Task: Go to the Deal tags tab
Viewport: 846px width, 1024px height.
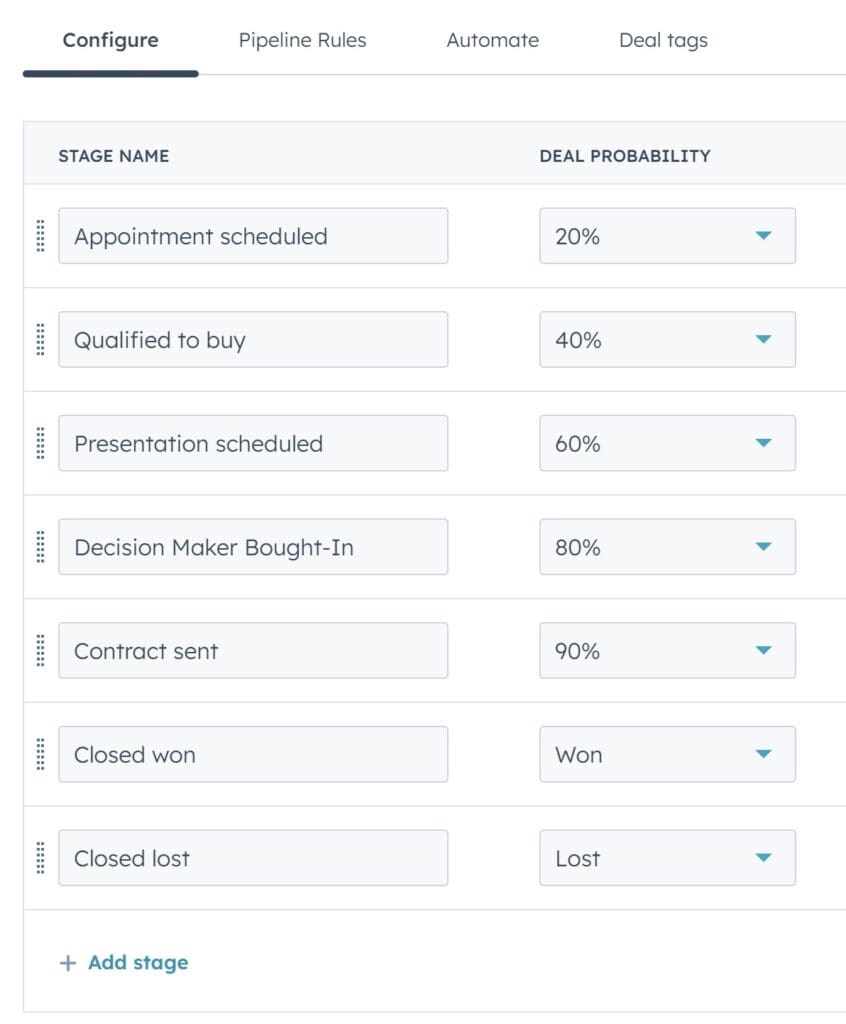Action: point(662,40)
